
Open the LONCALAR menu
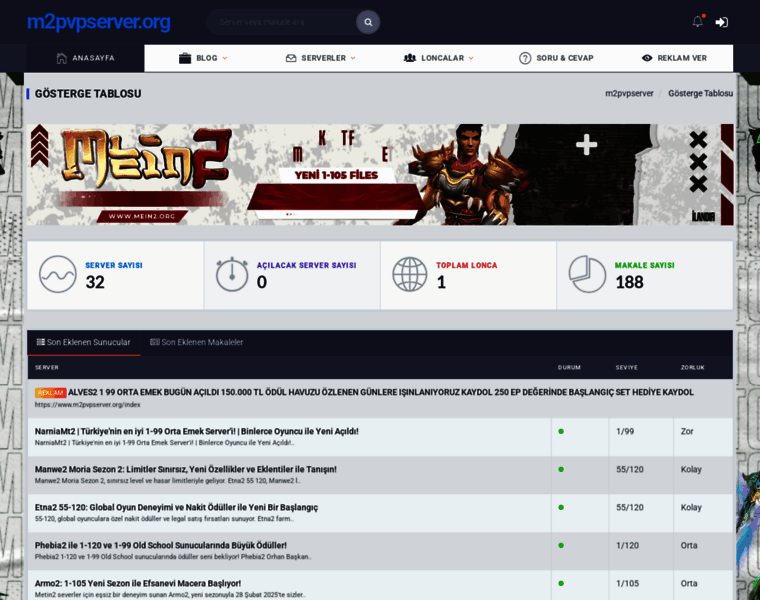pos(439,58)
